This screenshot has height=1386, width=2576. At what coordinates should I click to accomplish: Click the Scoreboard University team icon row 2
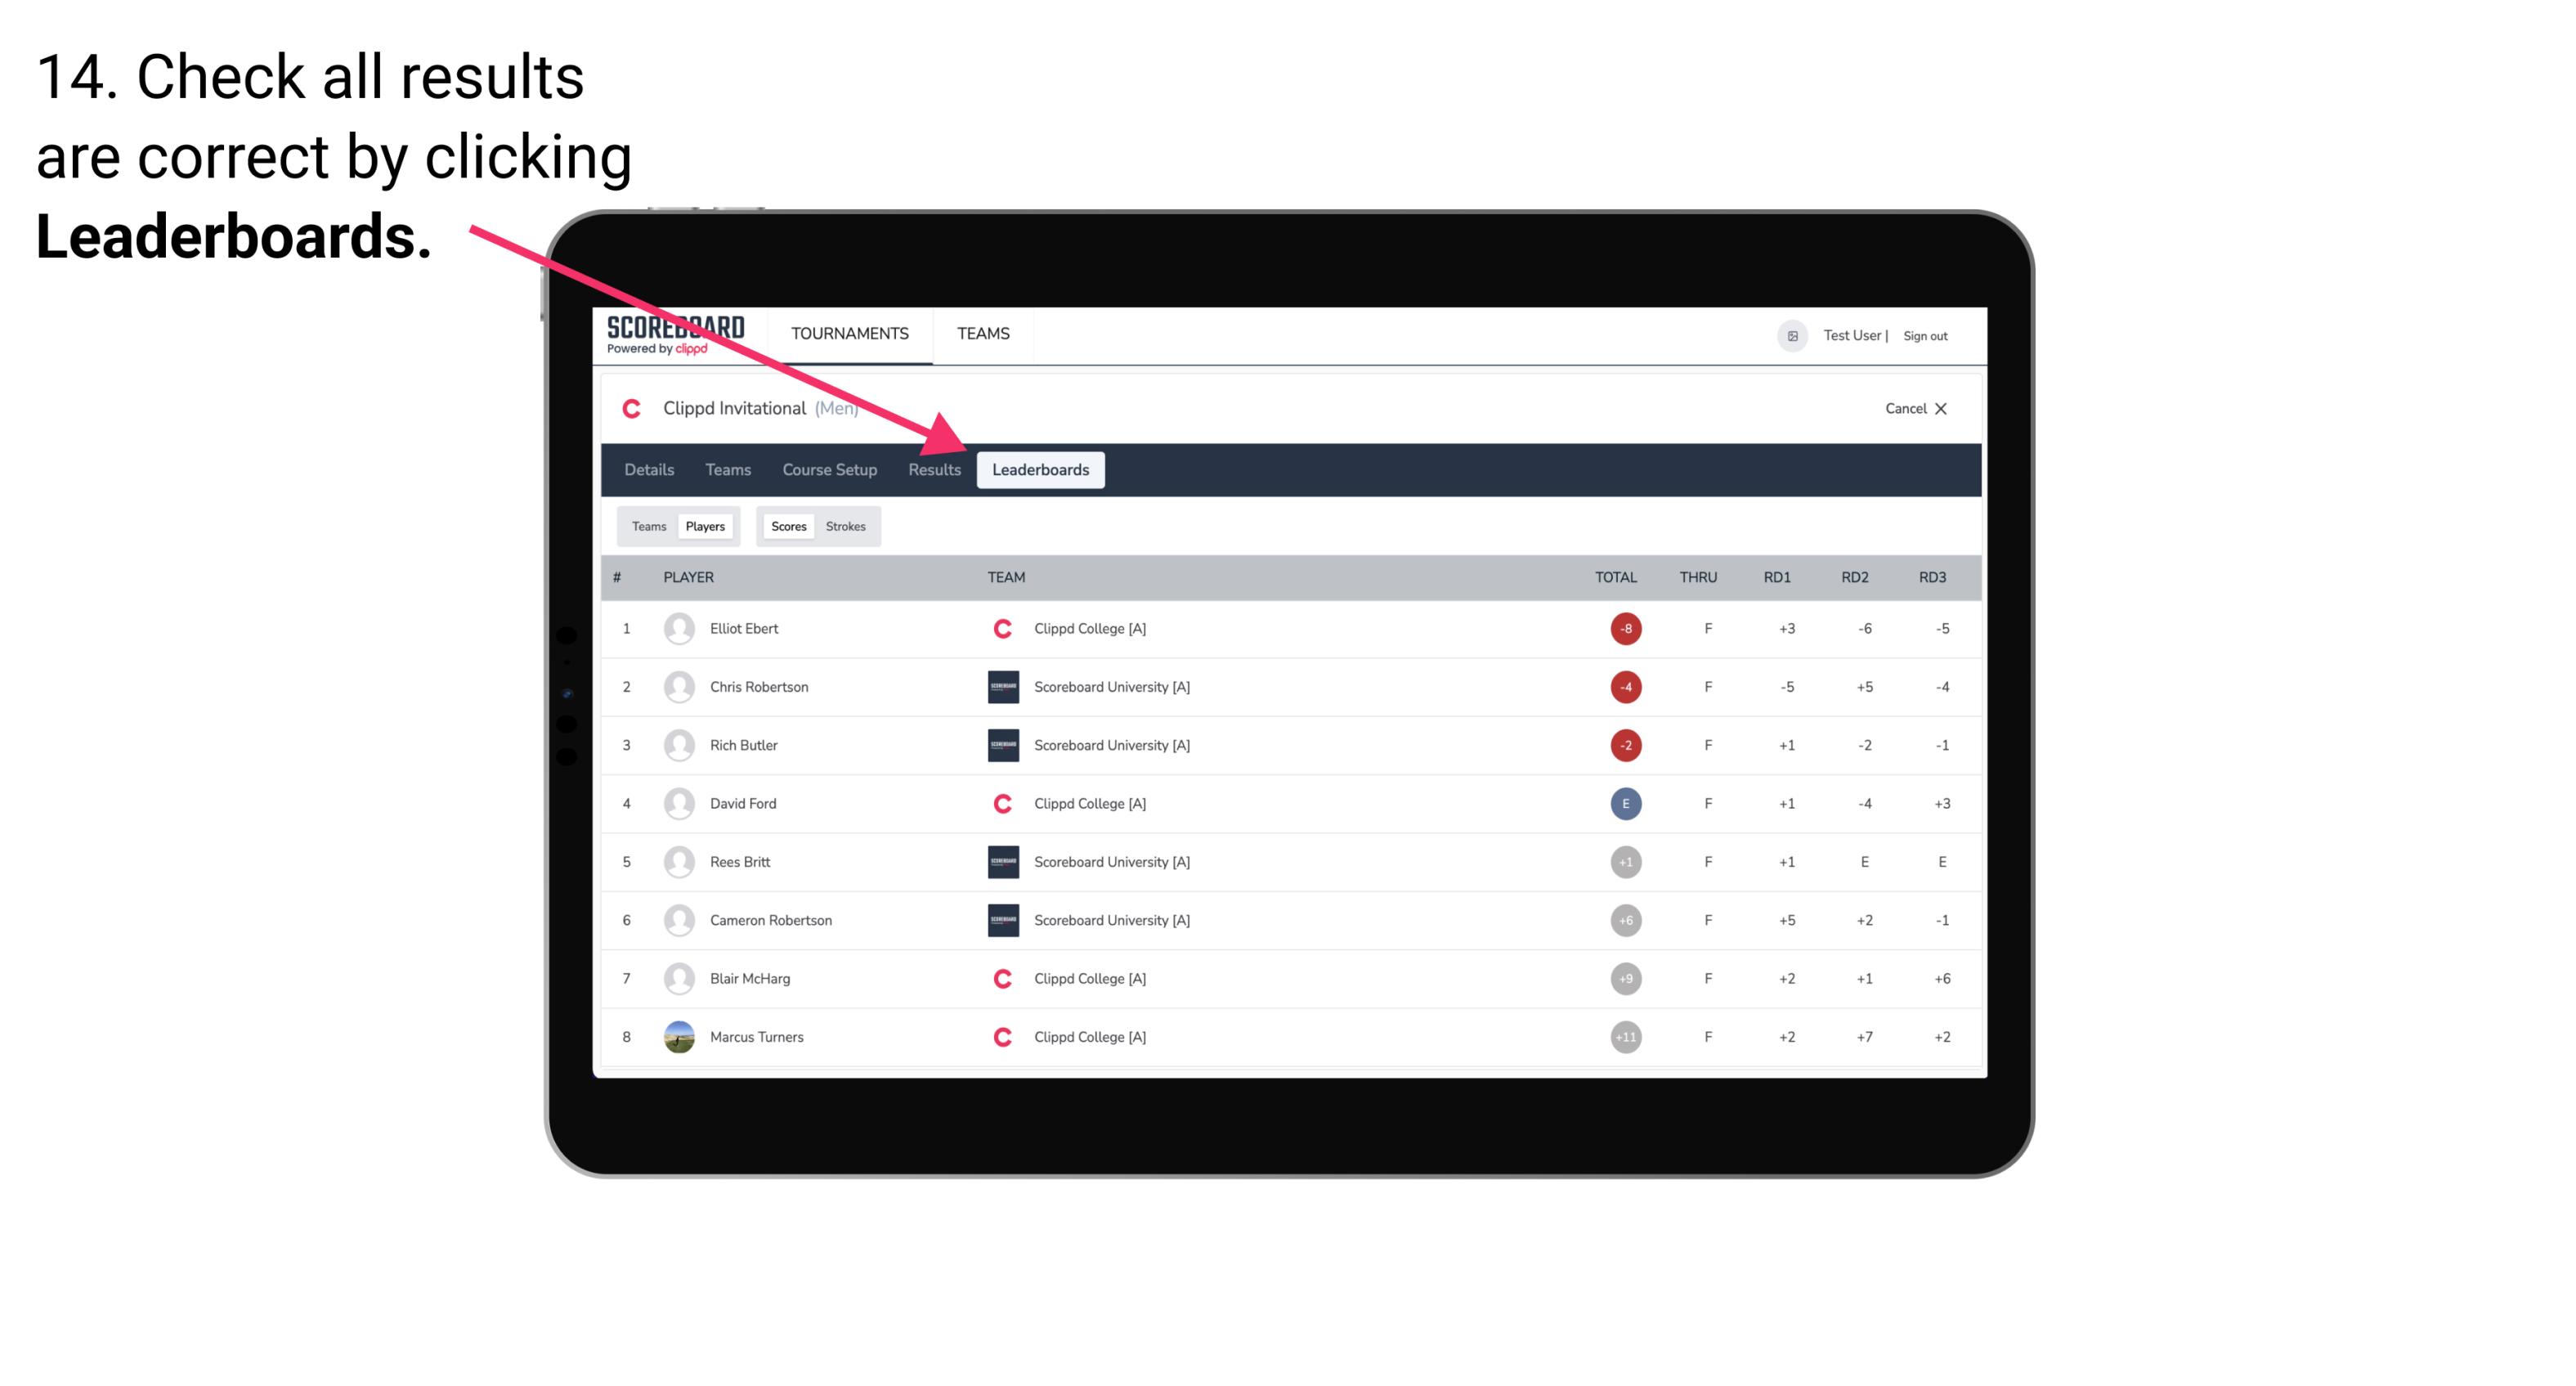coord(1001,686)
